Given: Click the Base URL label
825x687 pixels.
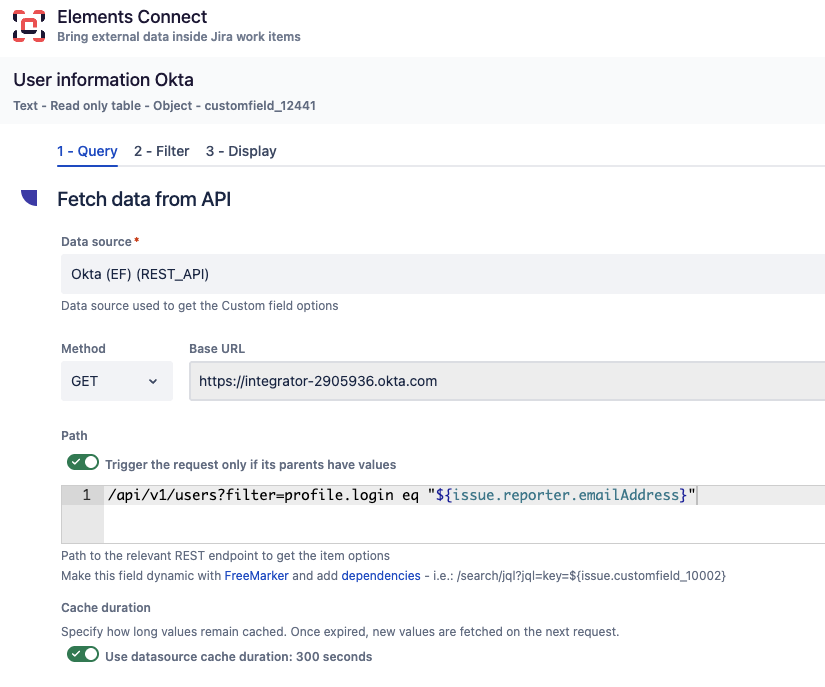Looking at the screenshot, I should pyautogui.click(x=217, y=349).
